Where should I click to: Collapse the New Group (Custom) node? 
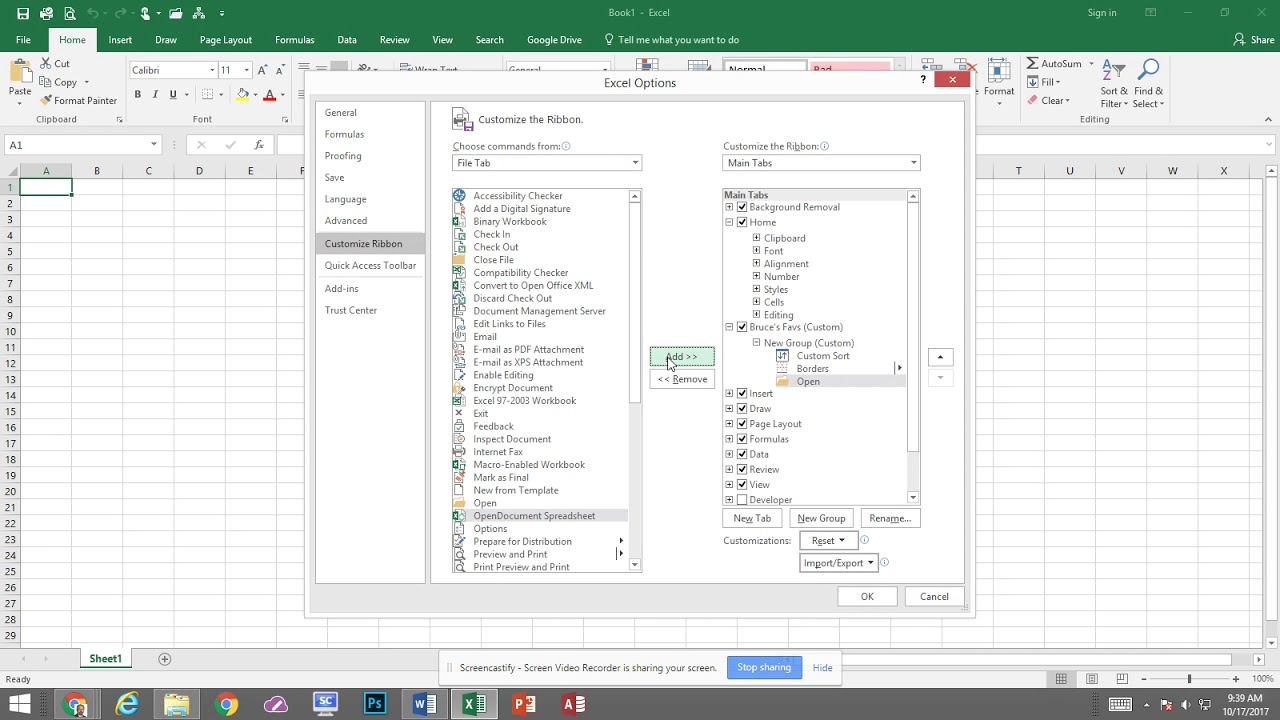point(757,343)
